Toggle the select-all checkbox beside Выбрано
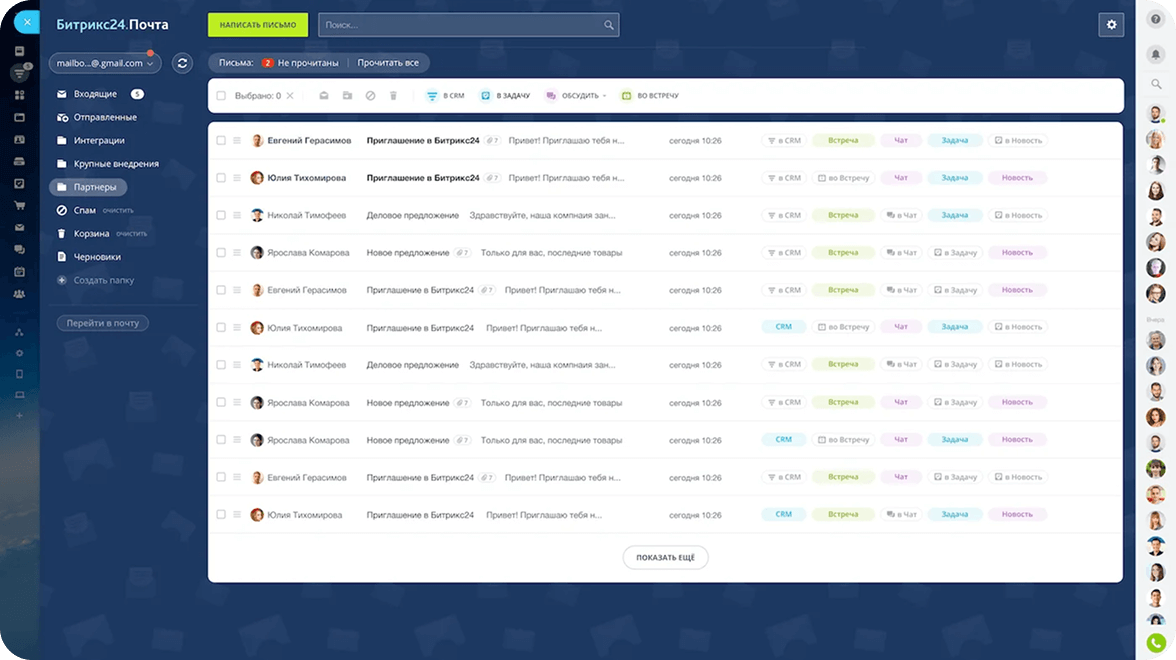Viewport: 1176px width, 660px height. tap(221, 96)
